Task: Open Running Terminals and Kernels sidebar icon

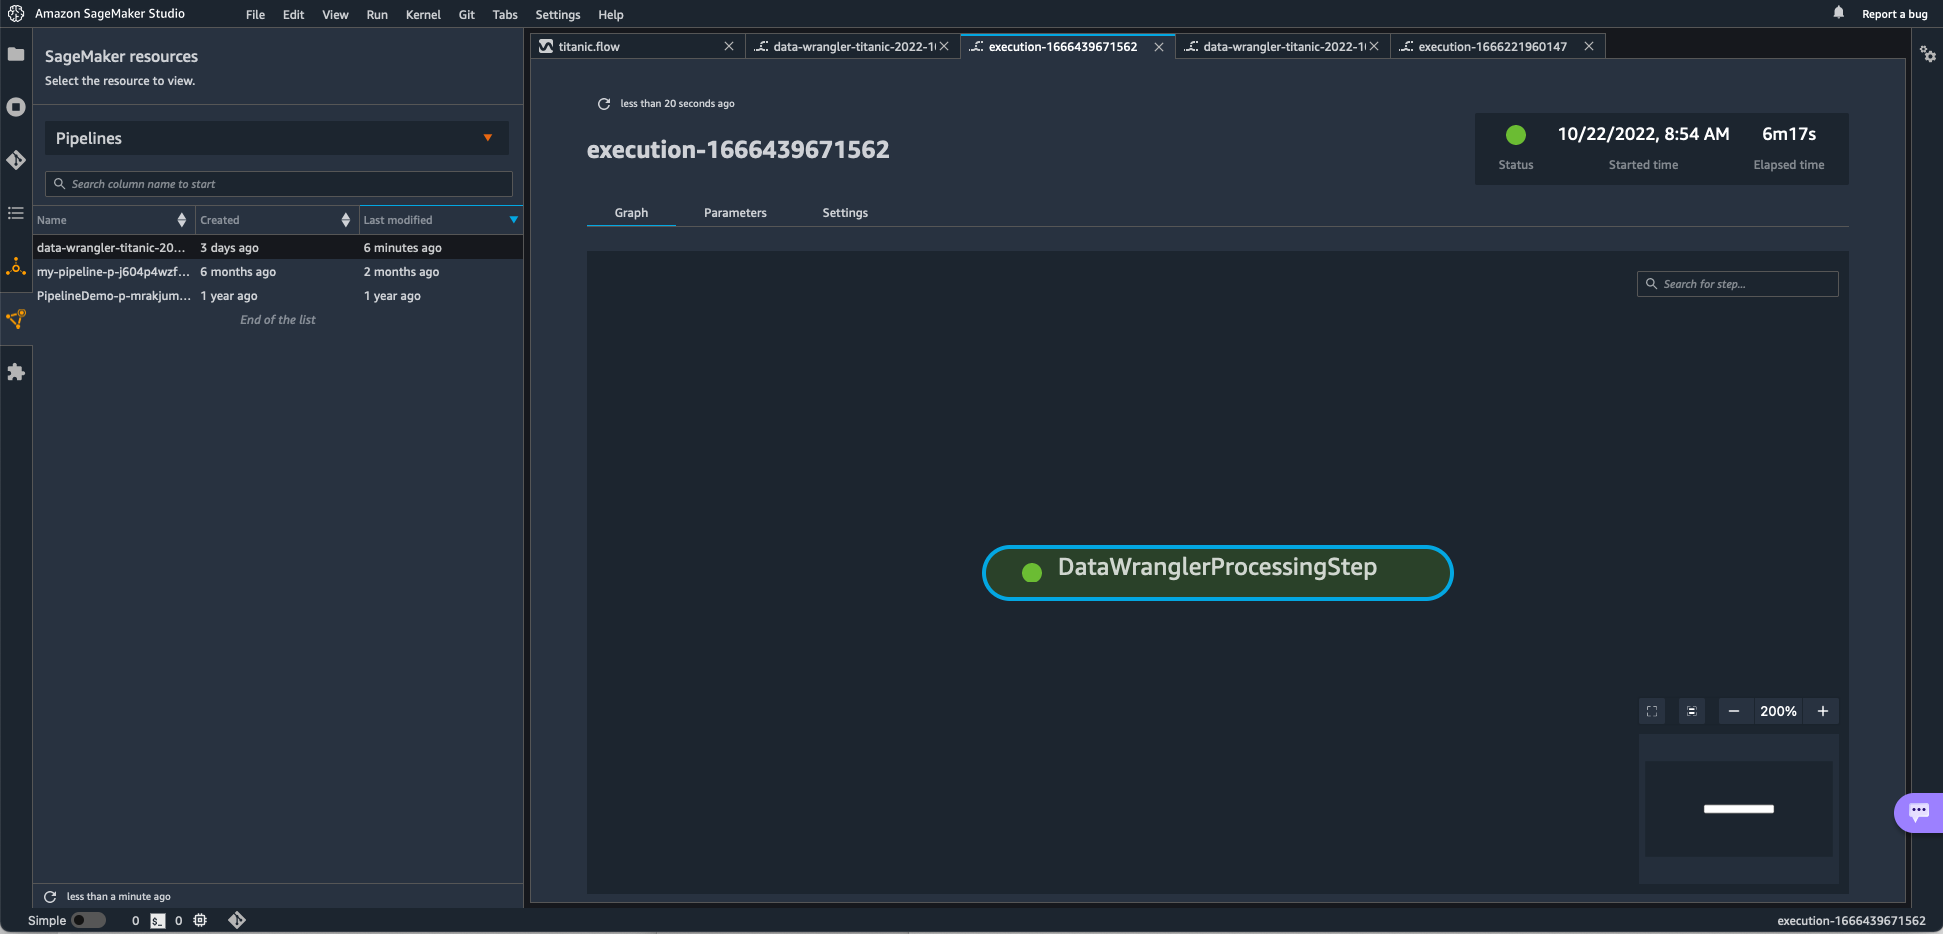Action: coord(16,107)
